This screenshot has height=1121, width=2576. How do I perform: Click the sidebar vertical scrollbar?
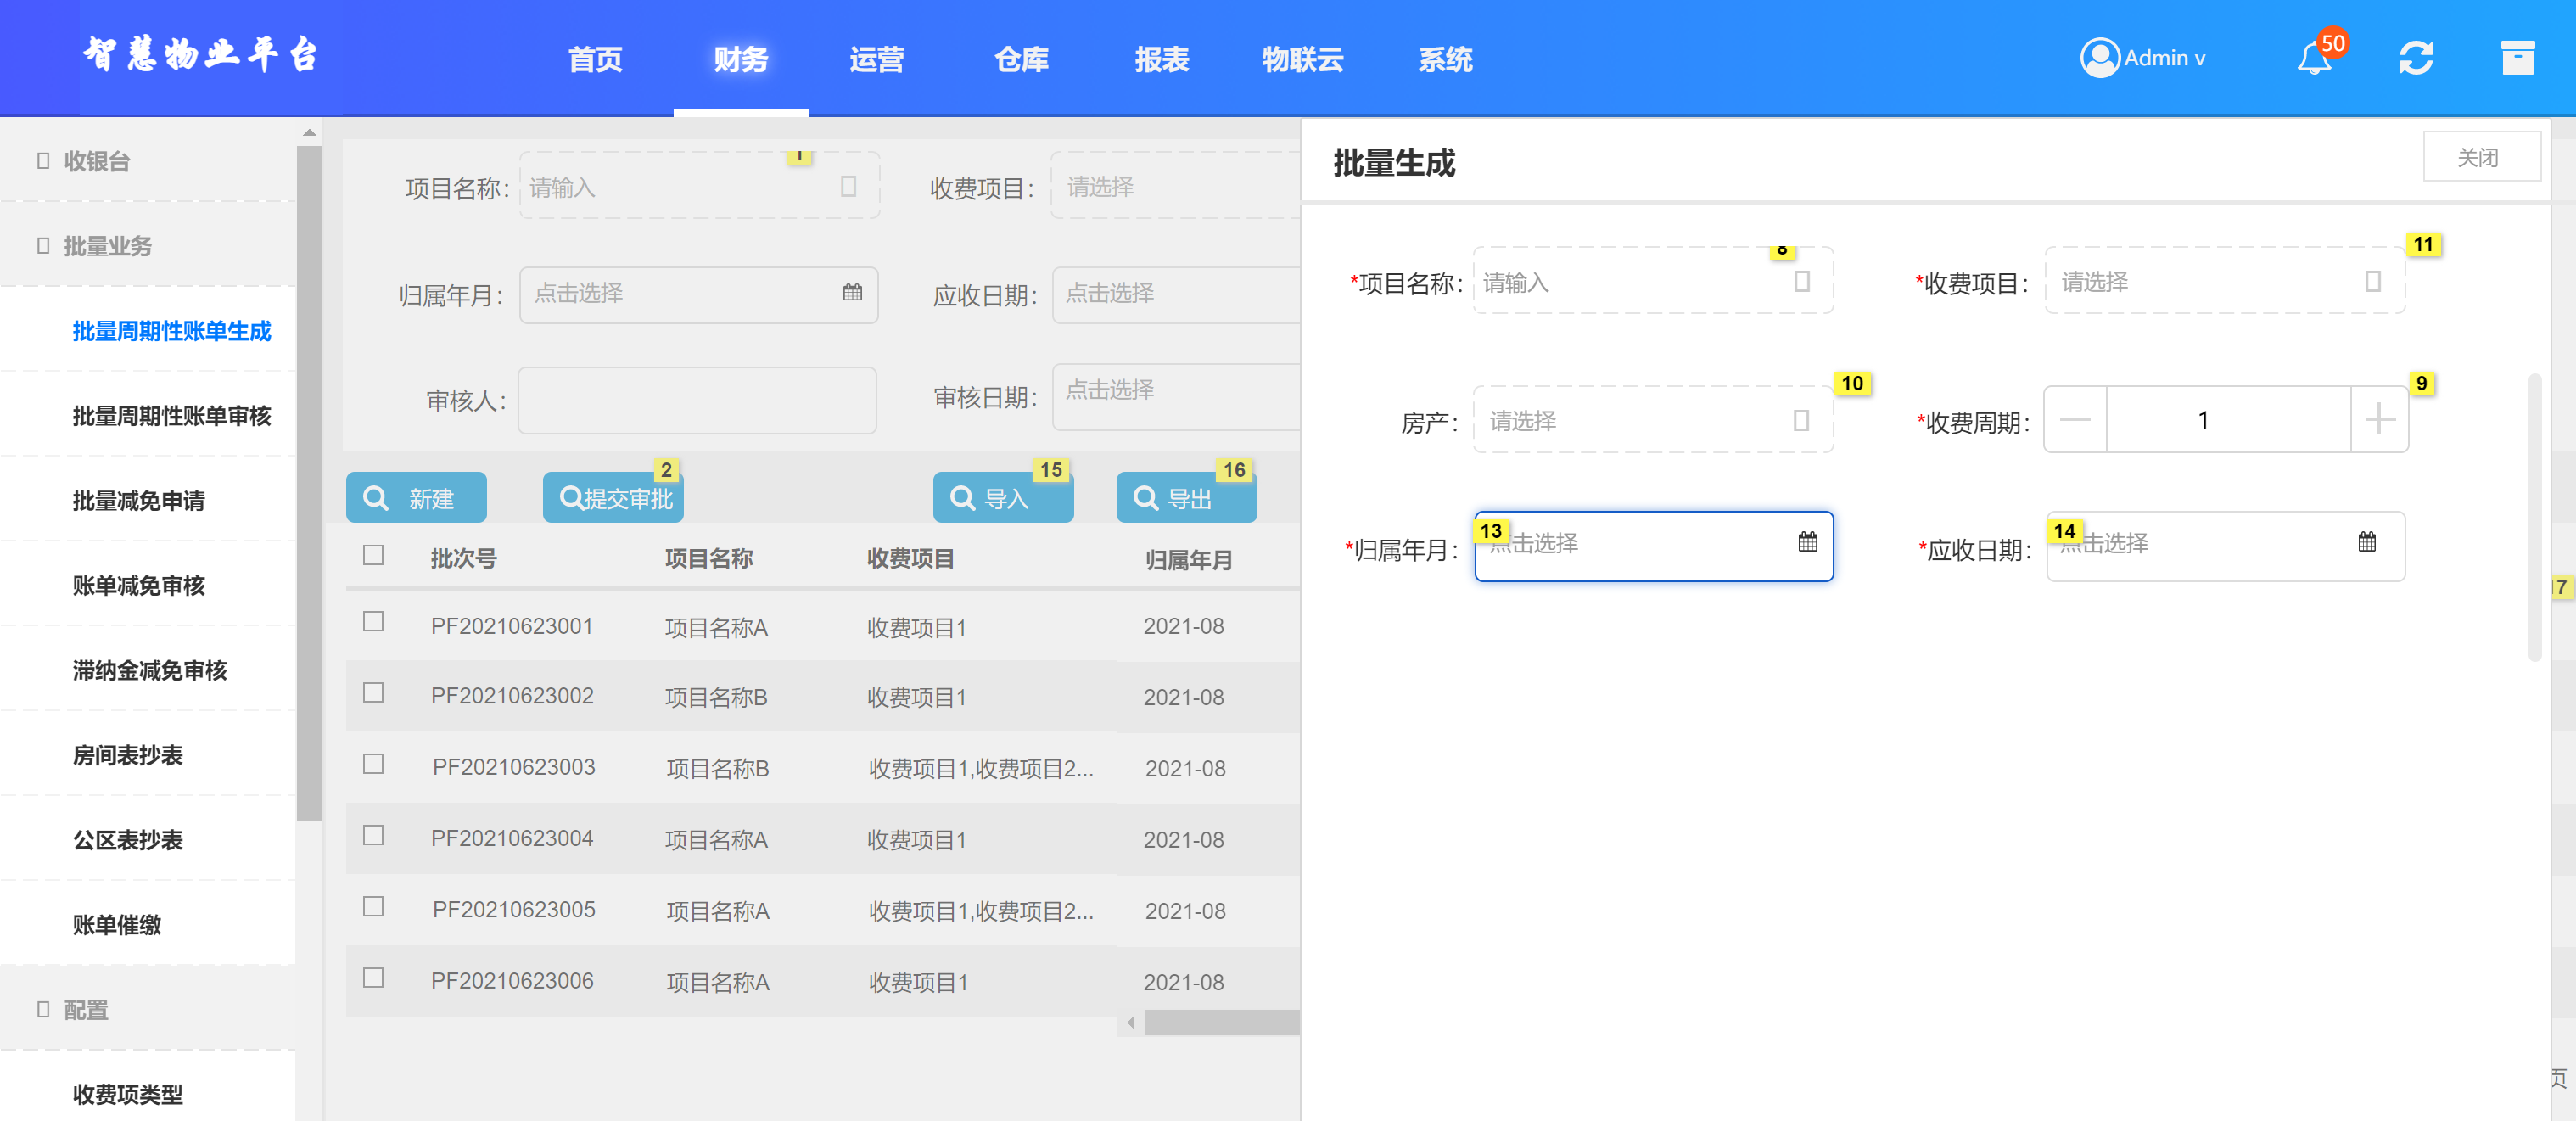coord(309,483)
